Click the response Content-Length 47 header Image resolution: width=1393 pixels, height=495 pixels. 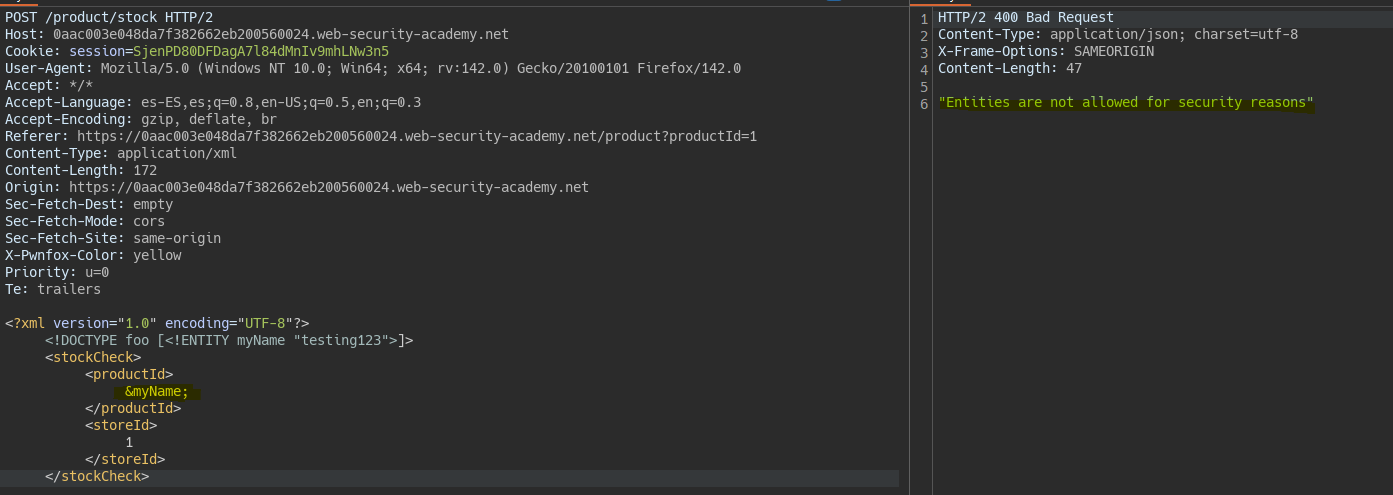click(x=1010, y=68)
